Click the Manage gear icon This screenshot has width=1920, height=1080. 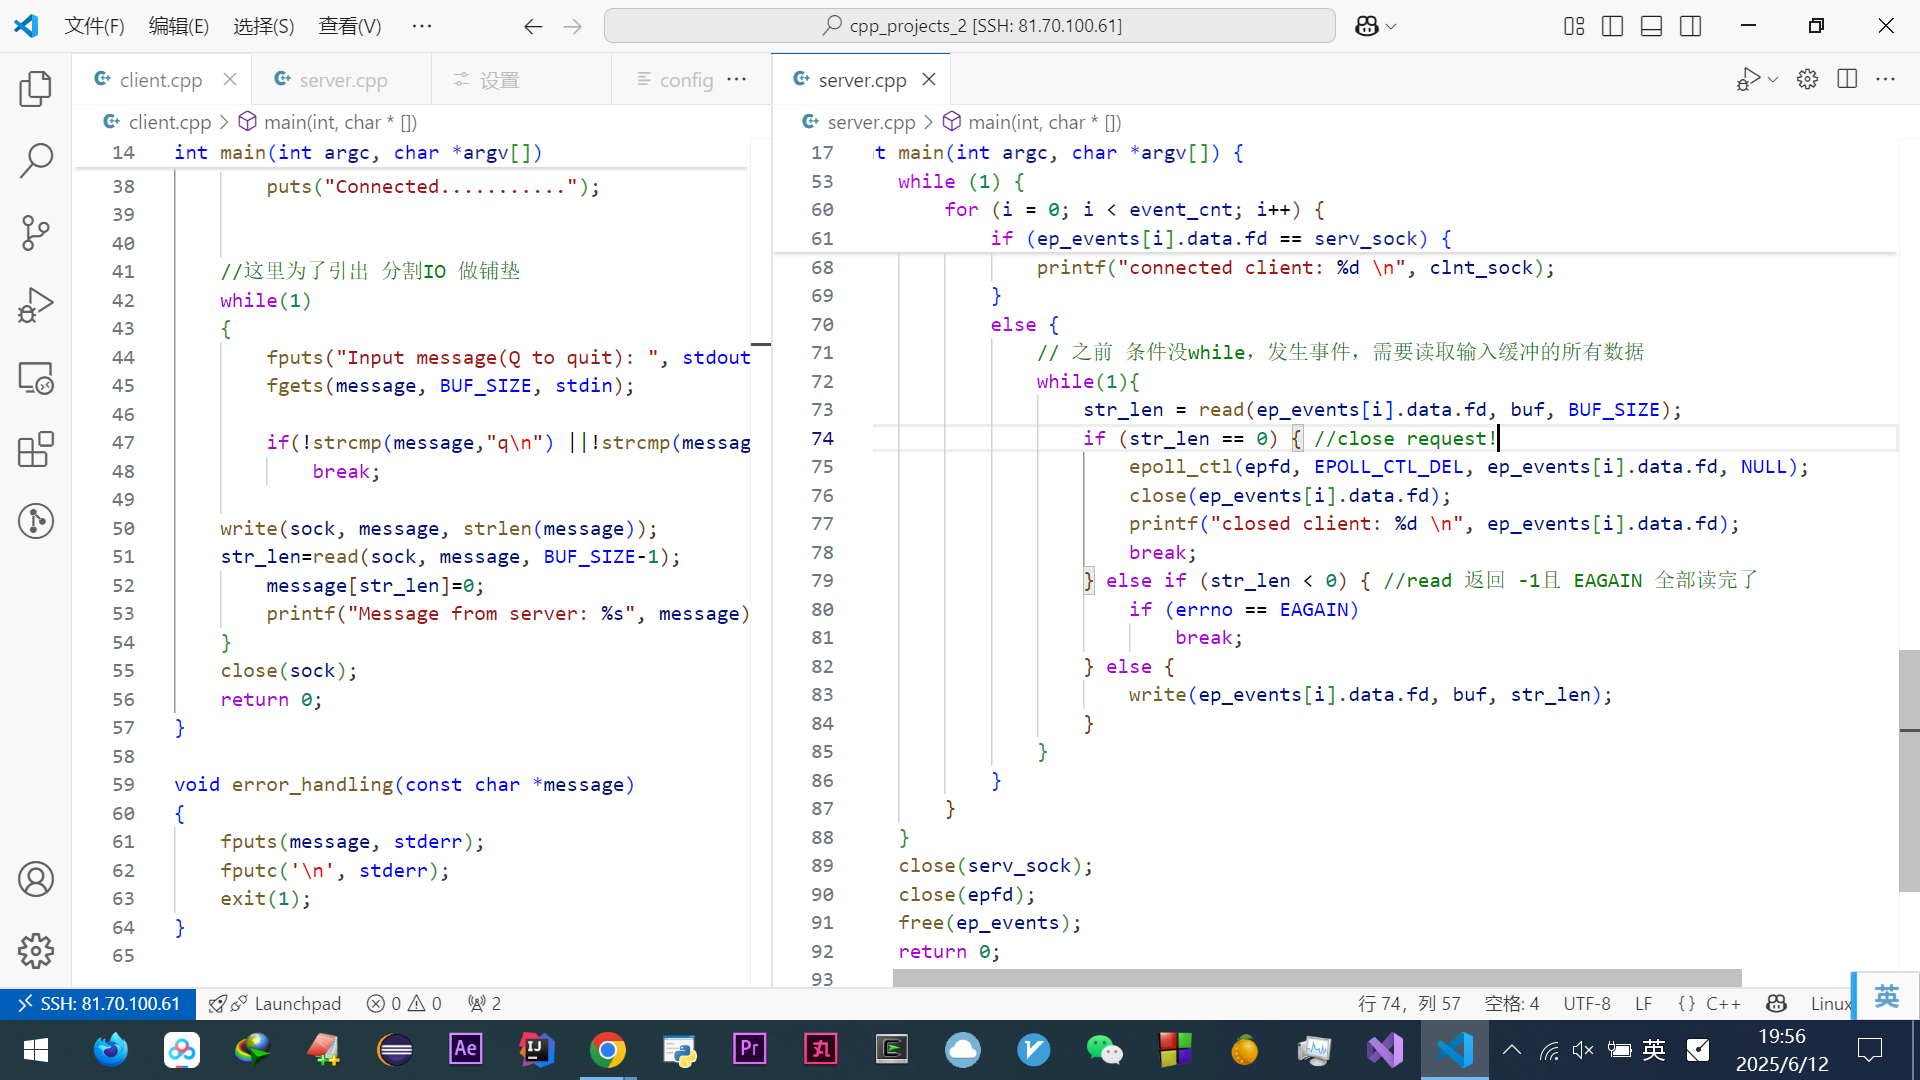pyautogui.click(x=36, y=951)
